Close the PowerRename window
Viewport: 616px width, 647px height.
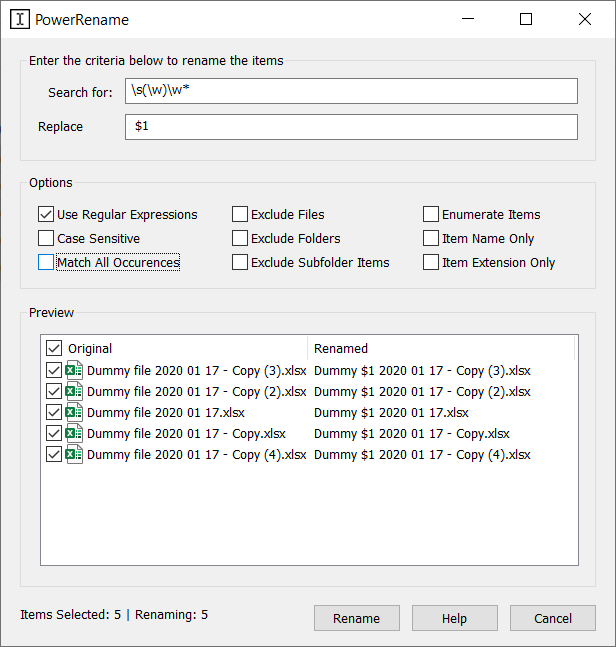pyautogui.click(x=585, y=19)
